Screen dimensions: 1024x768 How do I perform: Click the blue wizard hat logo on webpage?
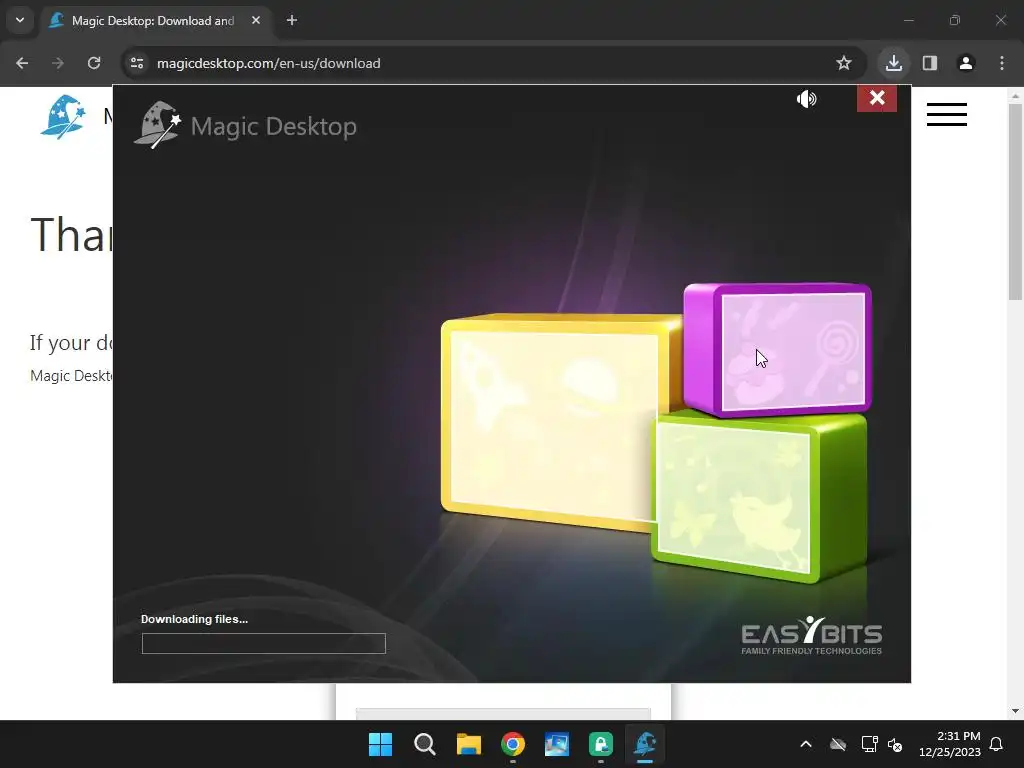63,117
